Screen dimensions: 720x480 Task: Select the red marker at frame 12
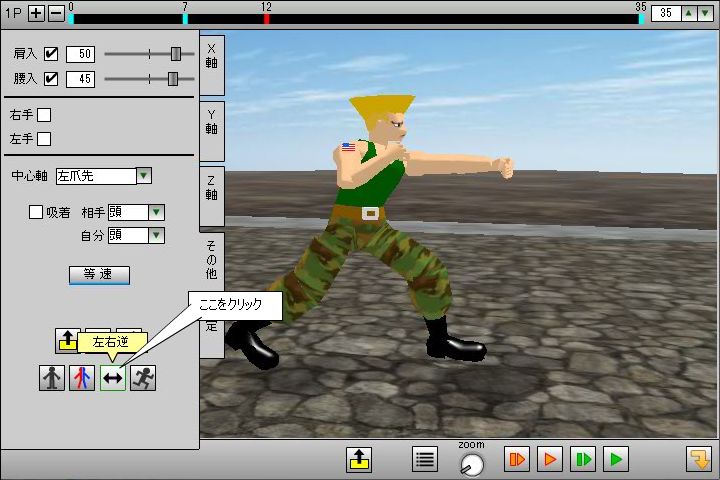[266, 18]
